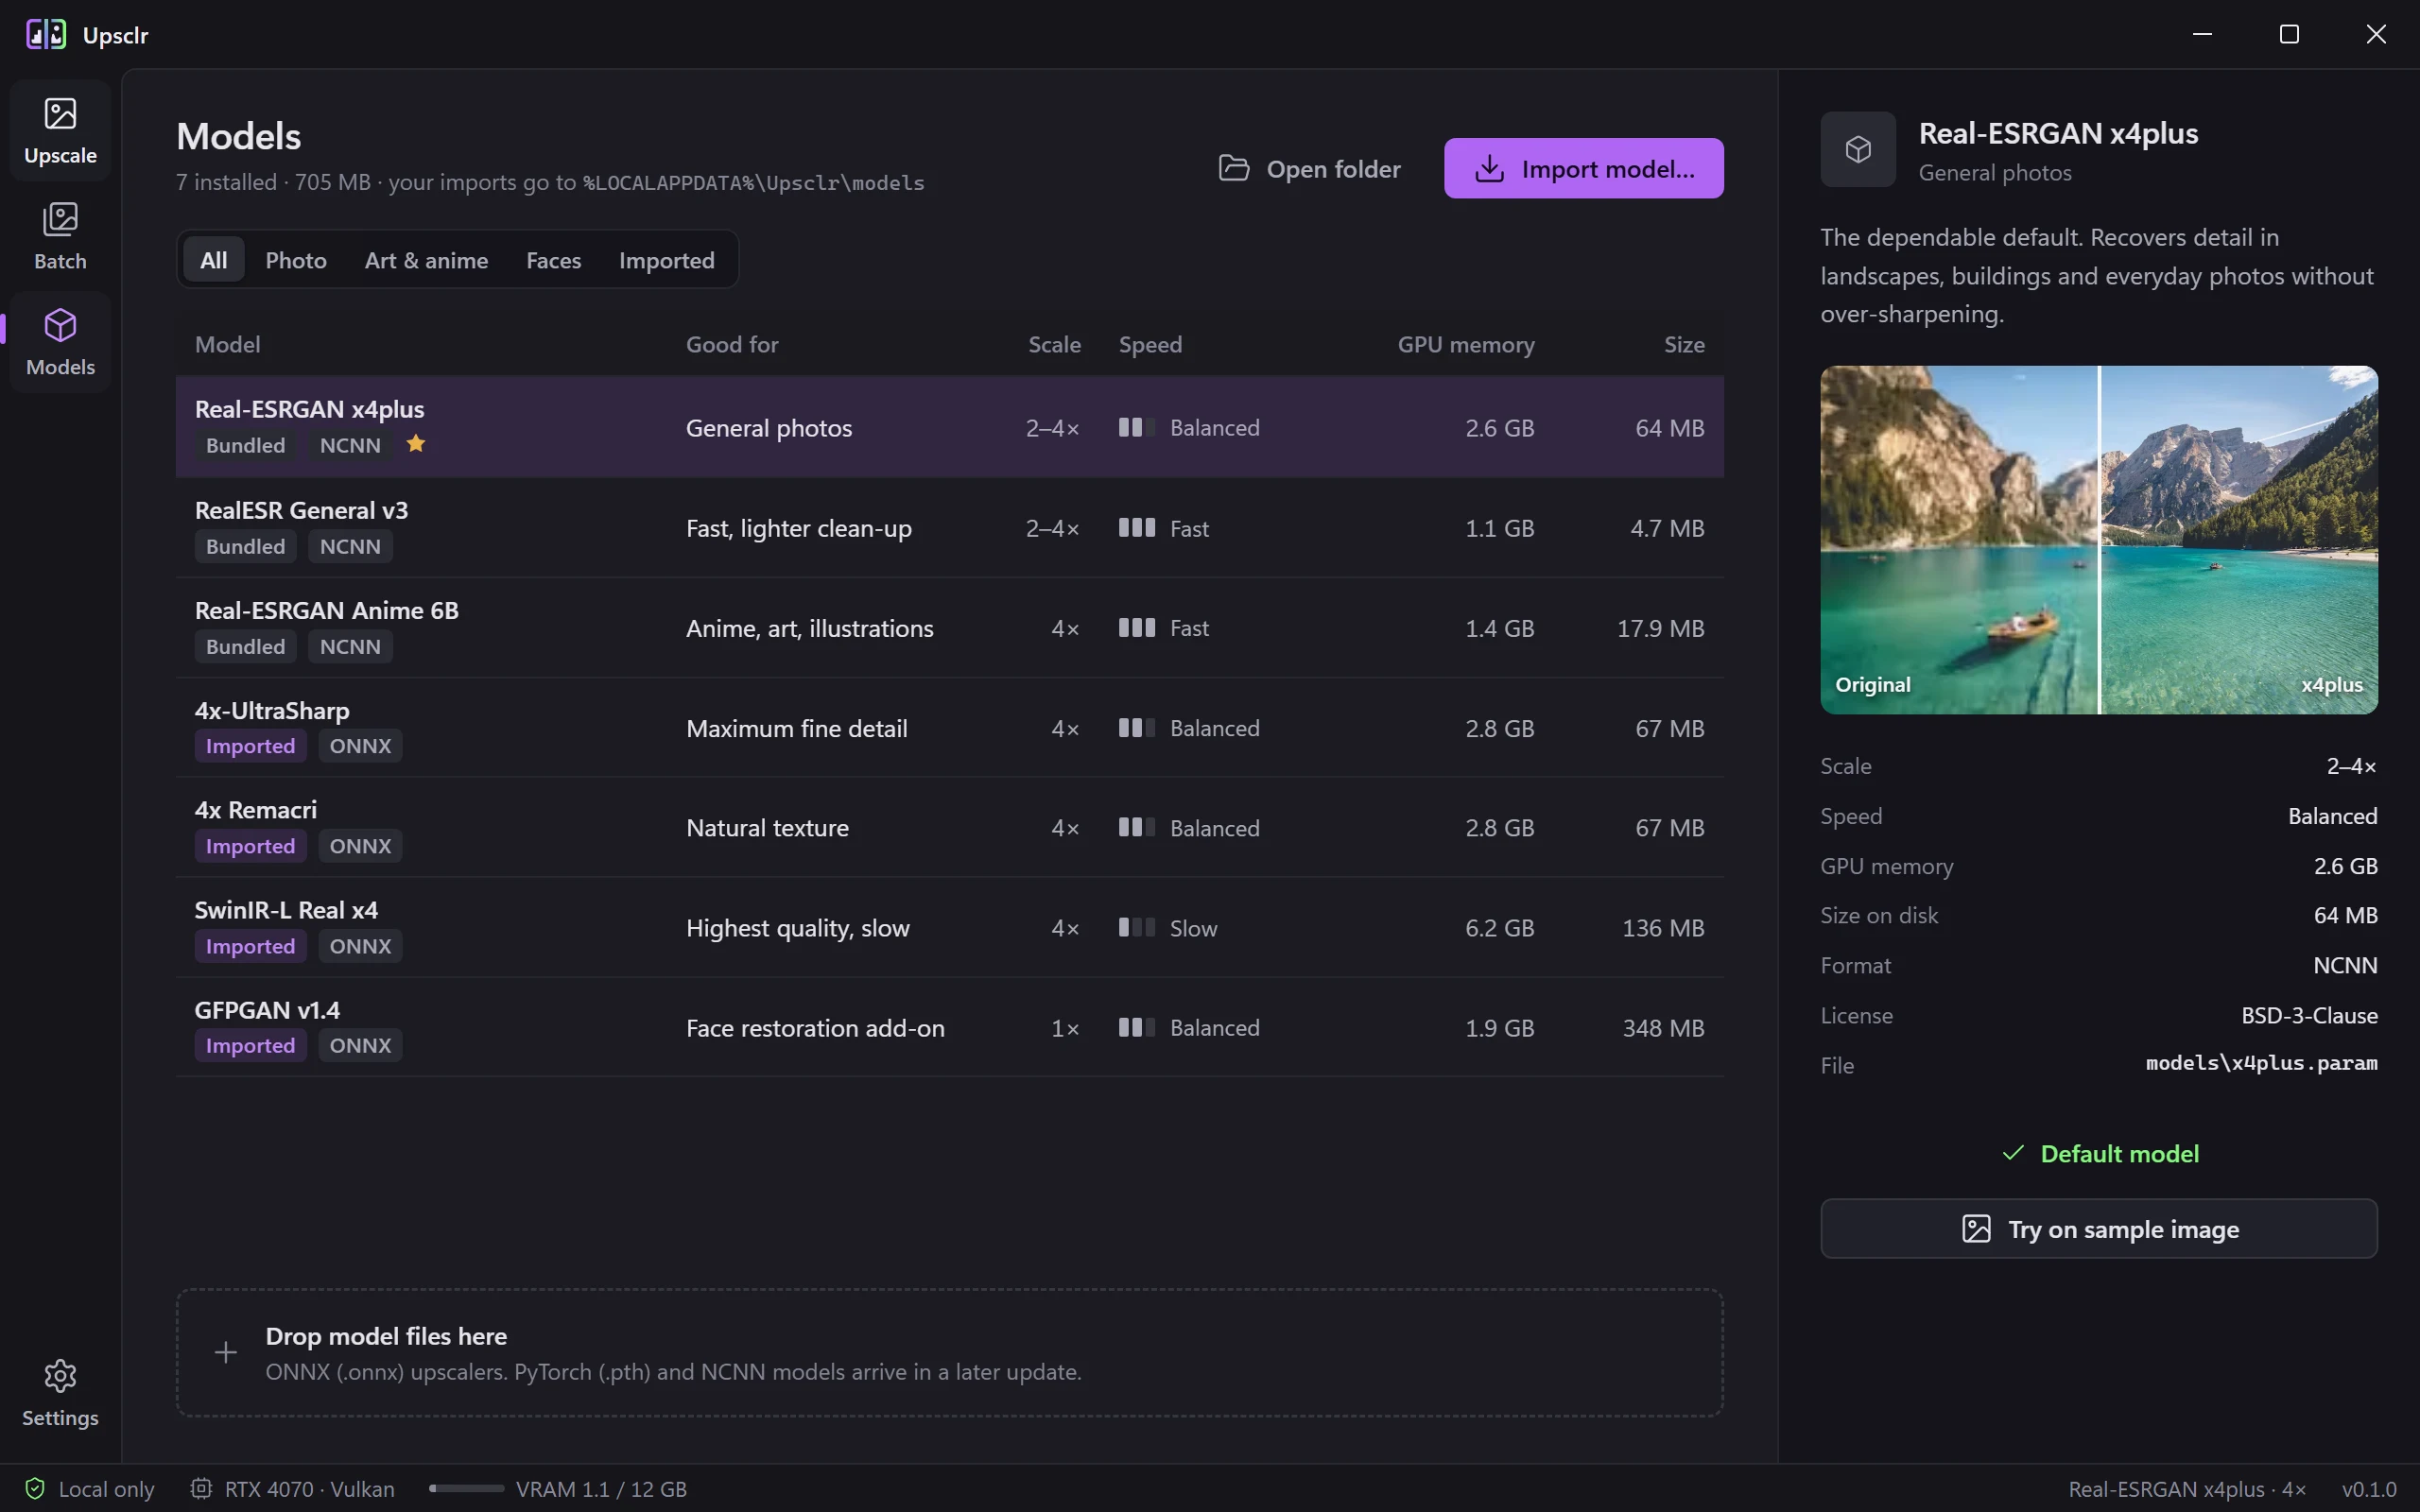Click the ONNX badge on SwinIR-L Real x4
The width and height of the screenshot is (2420, 1512).
point(360,946)
